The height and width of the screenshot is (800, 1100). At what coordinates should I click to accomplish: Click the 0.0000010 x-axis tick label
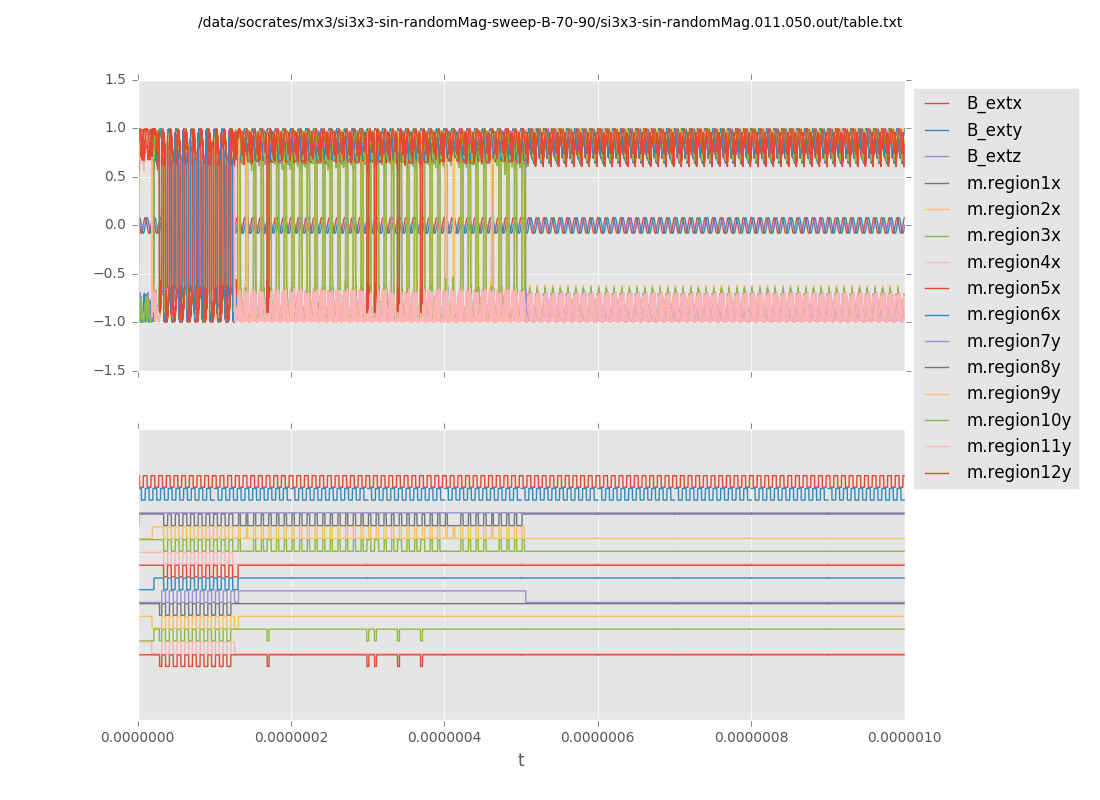click(x=904, y=738)
